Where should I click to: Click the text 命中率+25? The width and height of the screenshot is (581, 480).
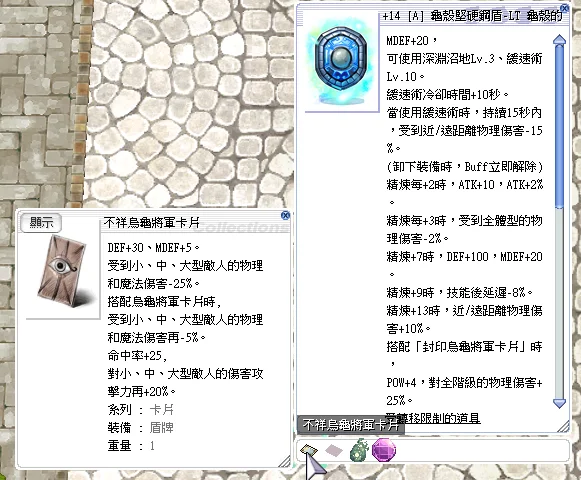coord(137,355)
